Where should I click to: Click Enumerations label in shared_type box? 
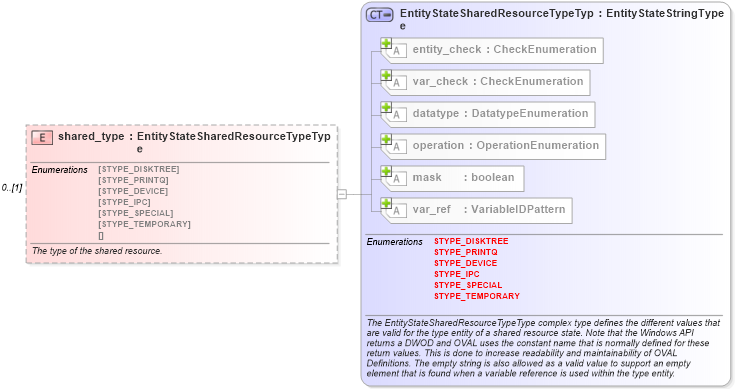pos(60,170)
